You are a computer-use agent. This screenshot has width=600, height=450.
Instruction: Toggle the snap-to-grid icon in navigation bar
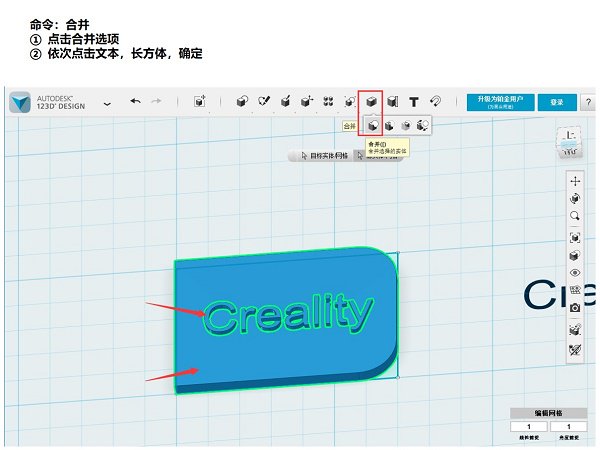coord(575,329)
